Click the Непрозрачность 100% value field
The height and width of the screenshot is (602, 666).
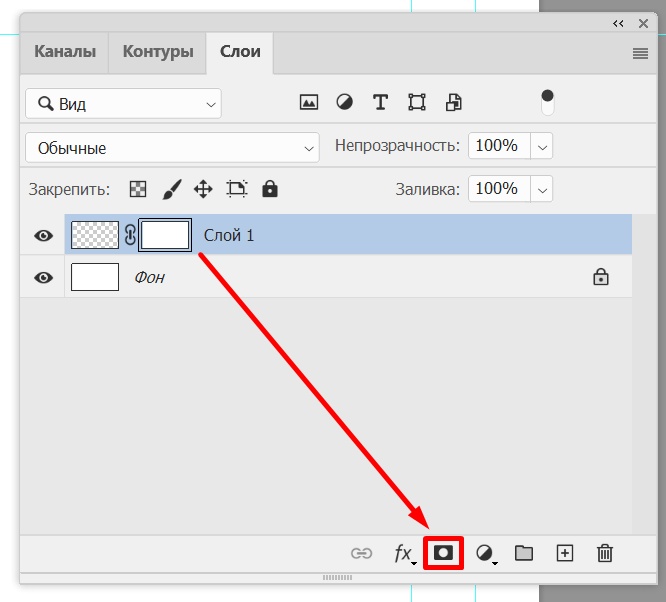tap(499, 146)
